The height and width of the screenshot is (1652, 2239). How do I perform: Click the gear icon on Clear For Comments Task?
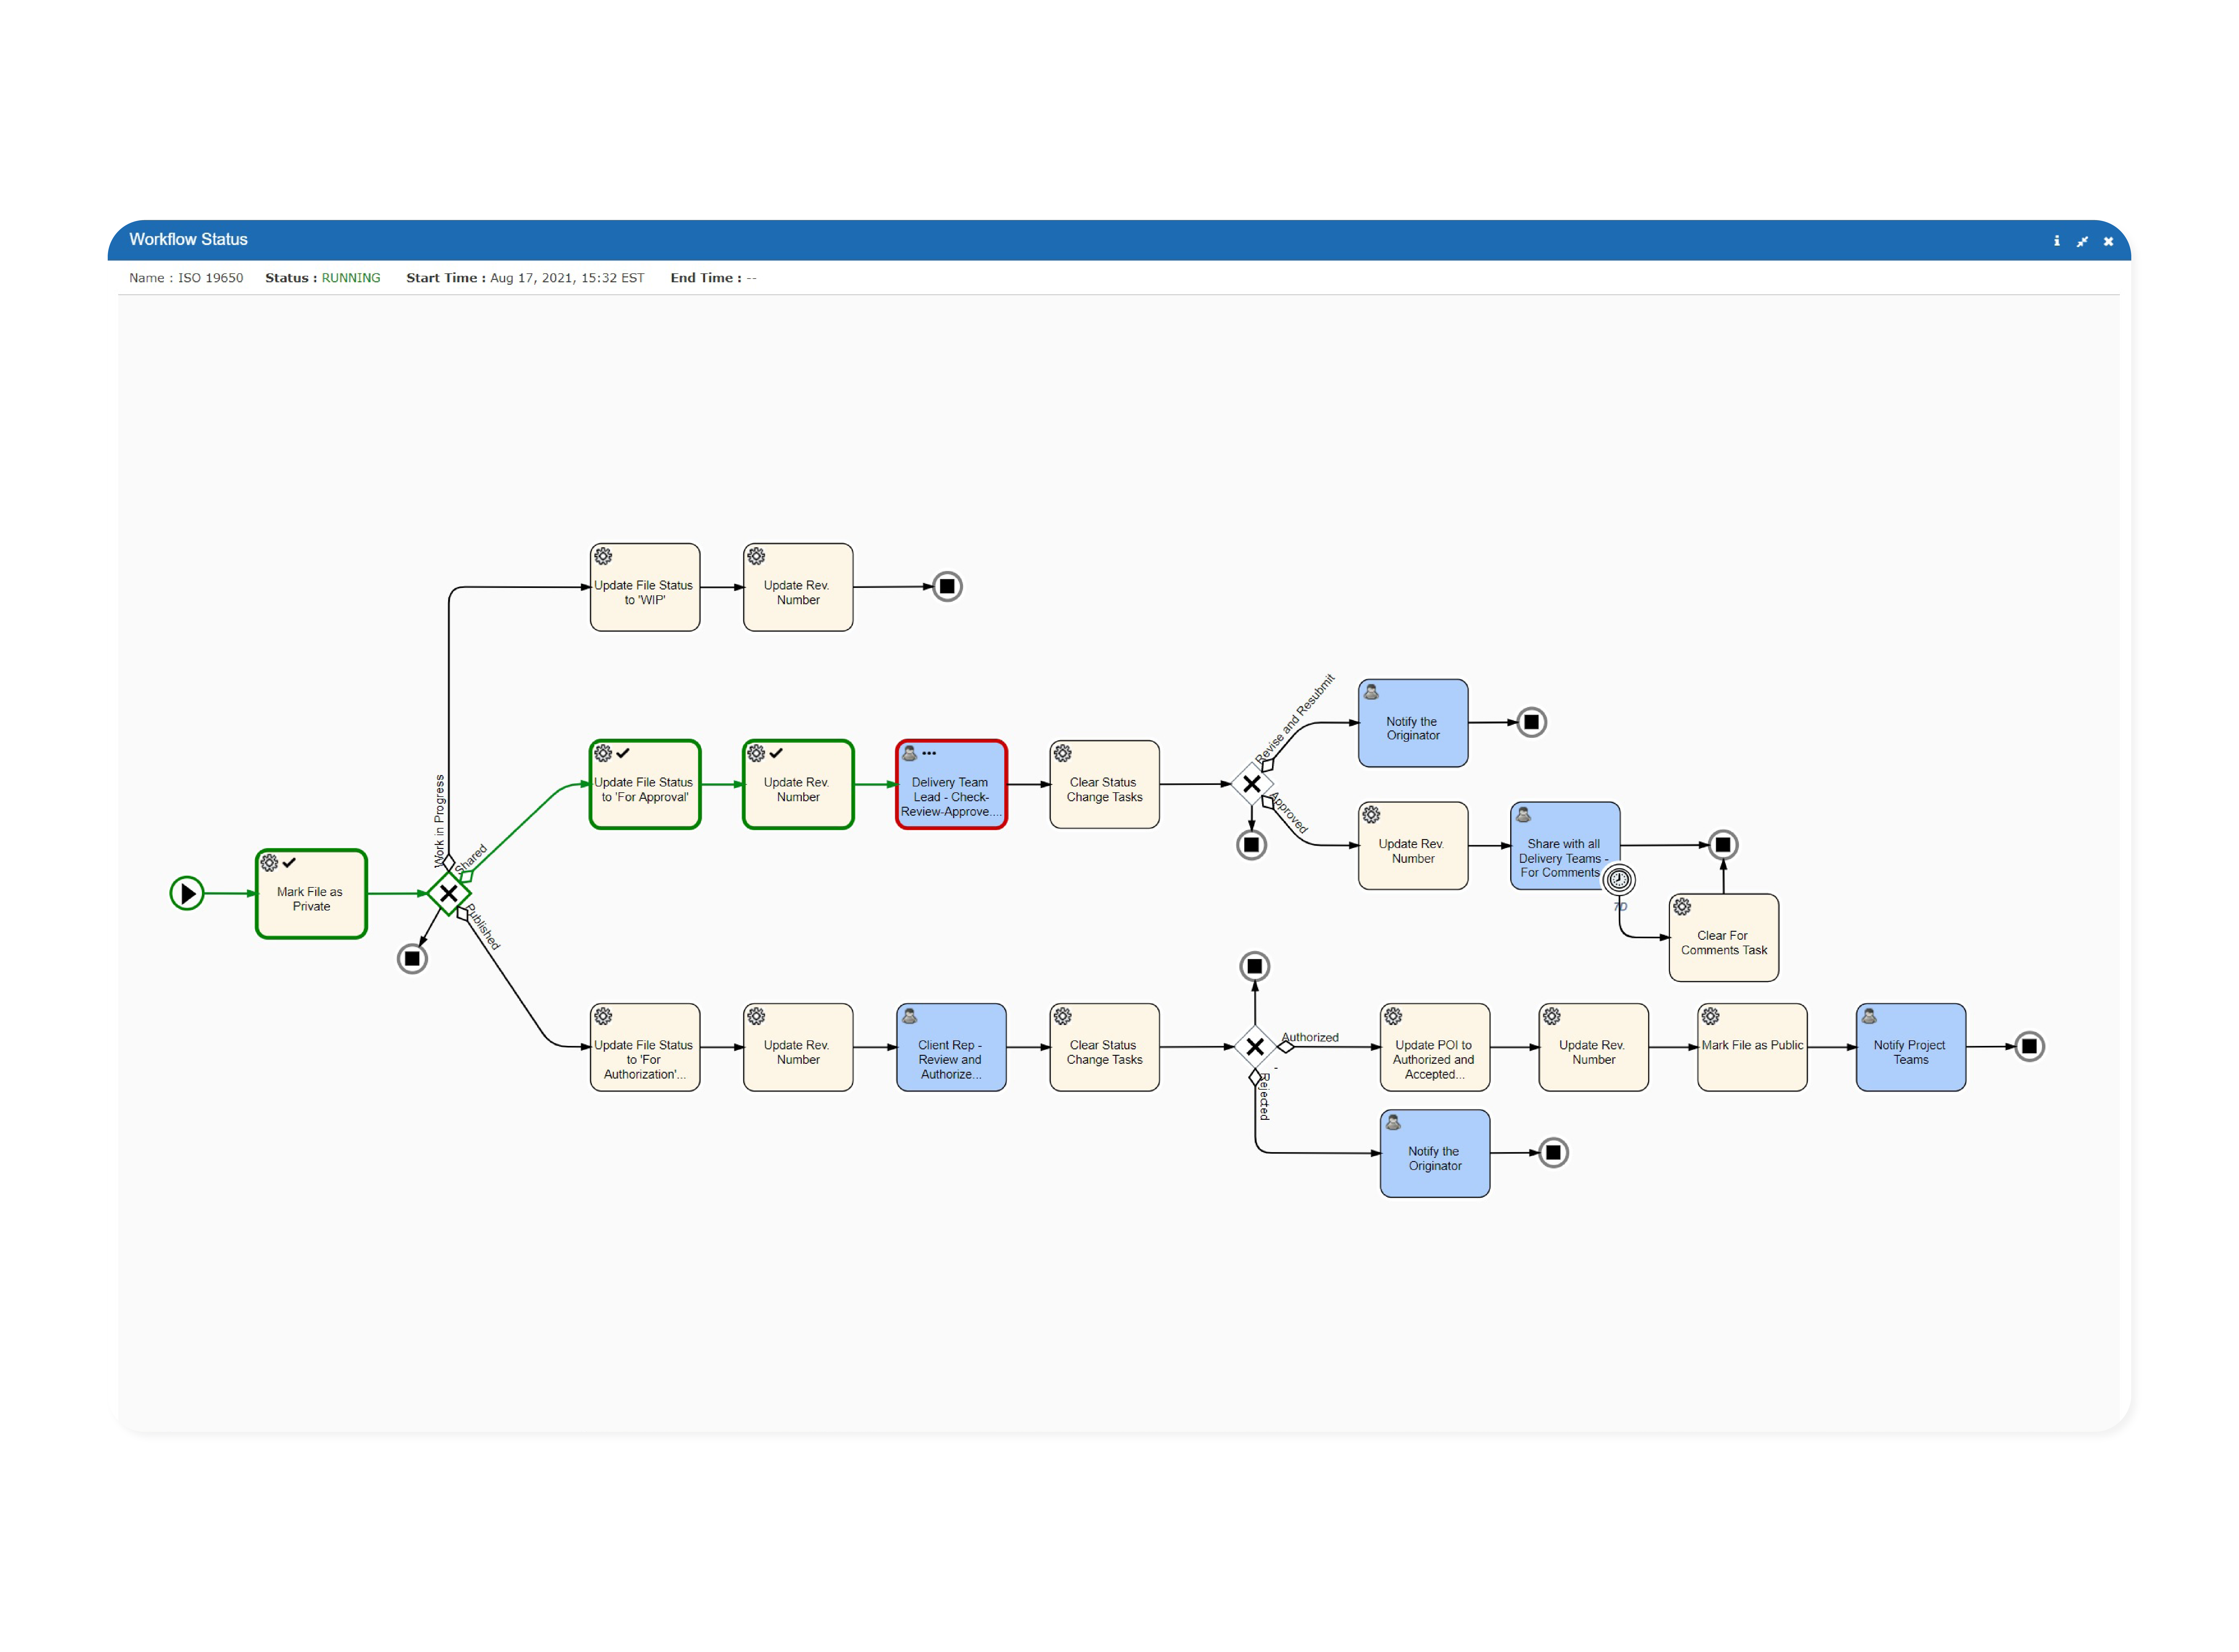1682,907
